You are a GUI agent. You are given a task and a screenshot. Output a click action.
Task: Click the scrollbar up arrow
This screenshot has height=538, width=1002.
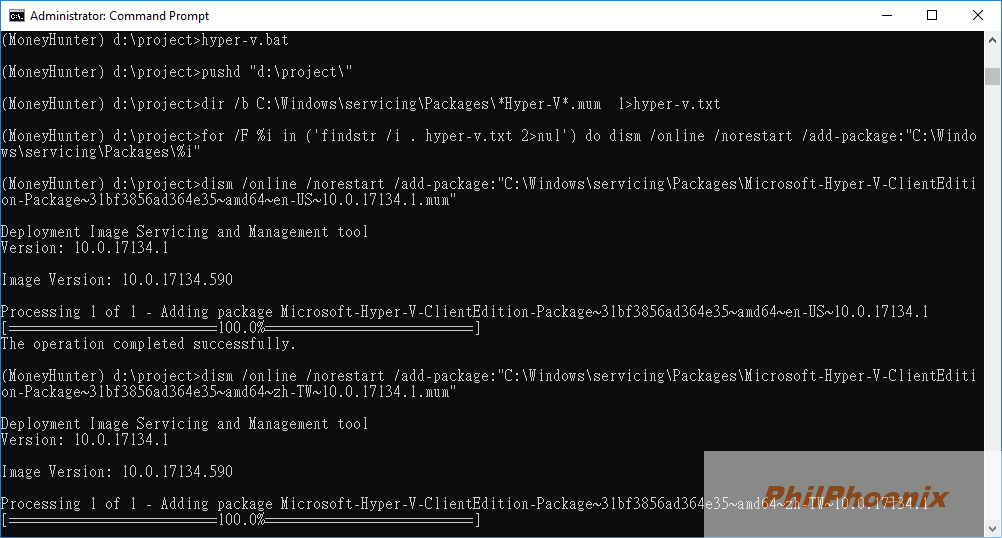(x=992, y=40)
